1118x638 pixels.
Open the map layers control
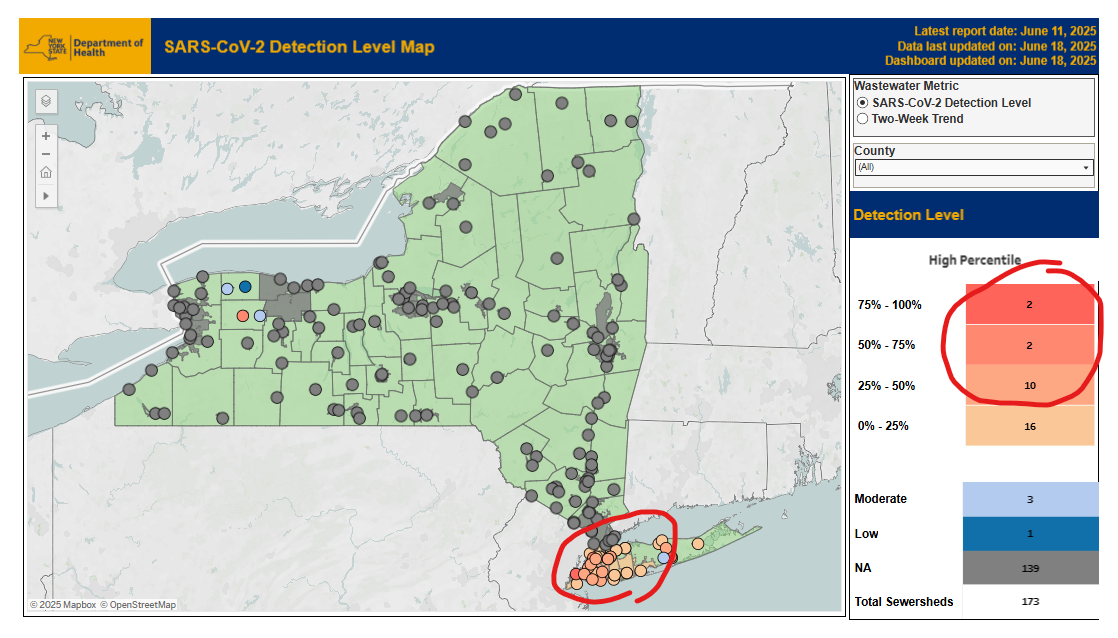(x=46, y=101)
